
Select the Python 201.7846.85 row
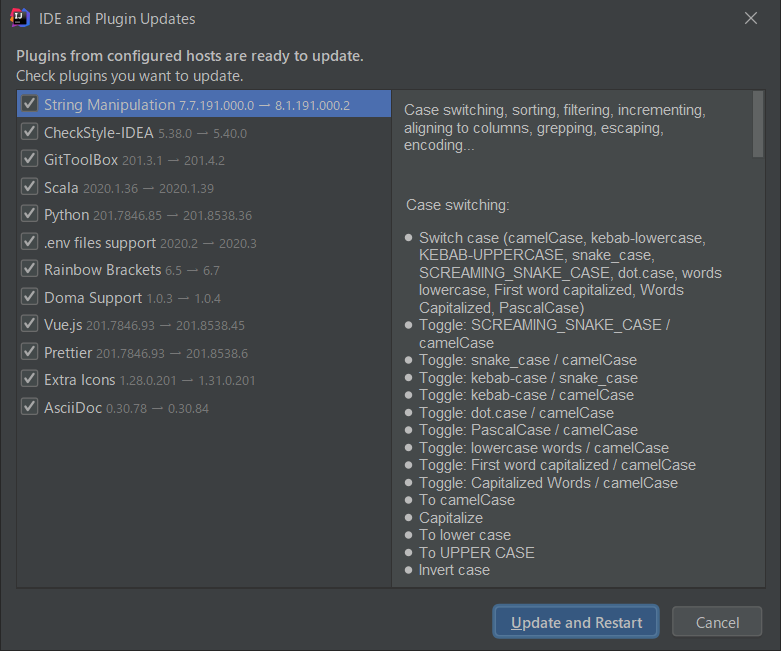pyautogui.click(x=204, y=215)
